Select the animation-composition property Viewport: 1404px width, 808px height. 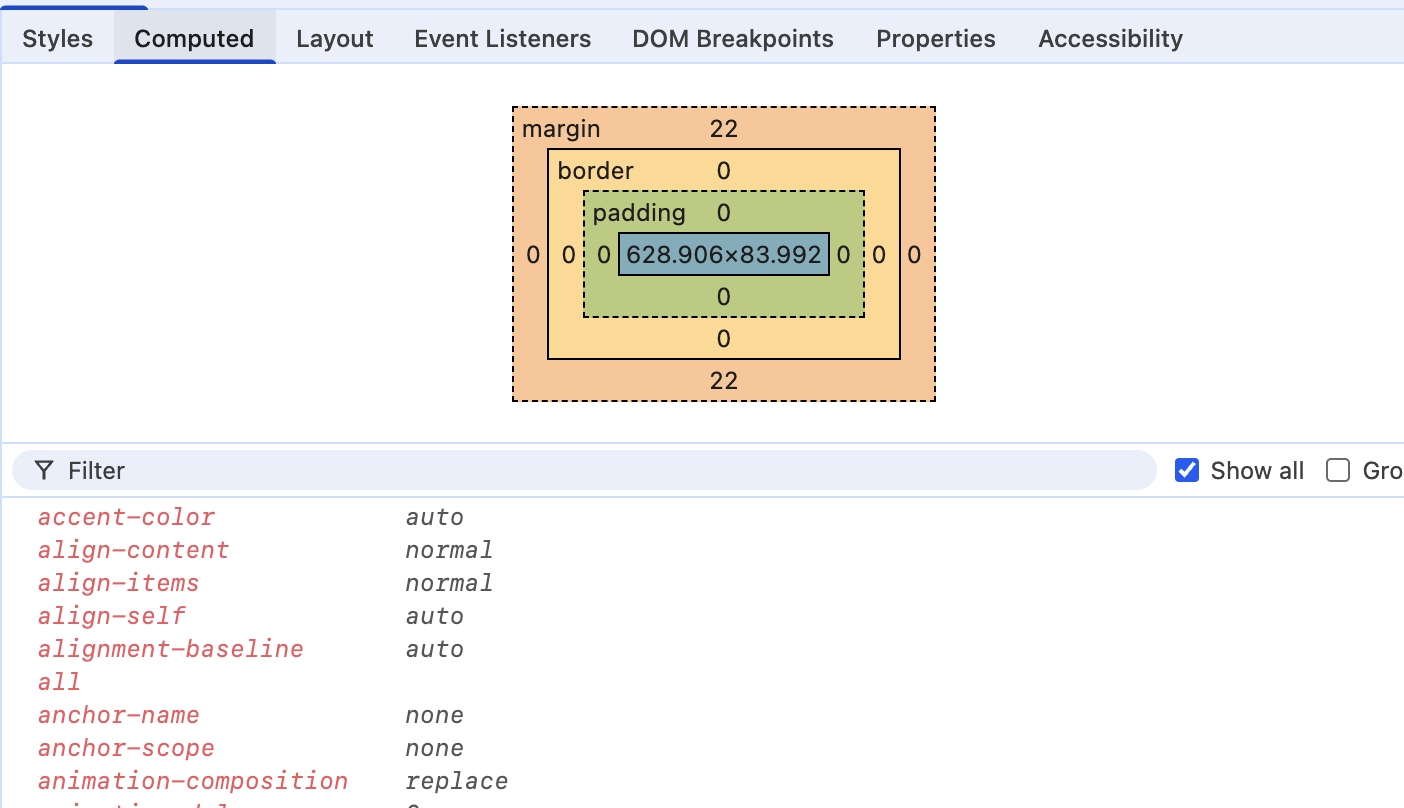point(192,781)
